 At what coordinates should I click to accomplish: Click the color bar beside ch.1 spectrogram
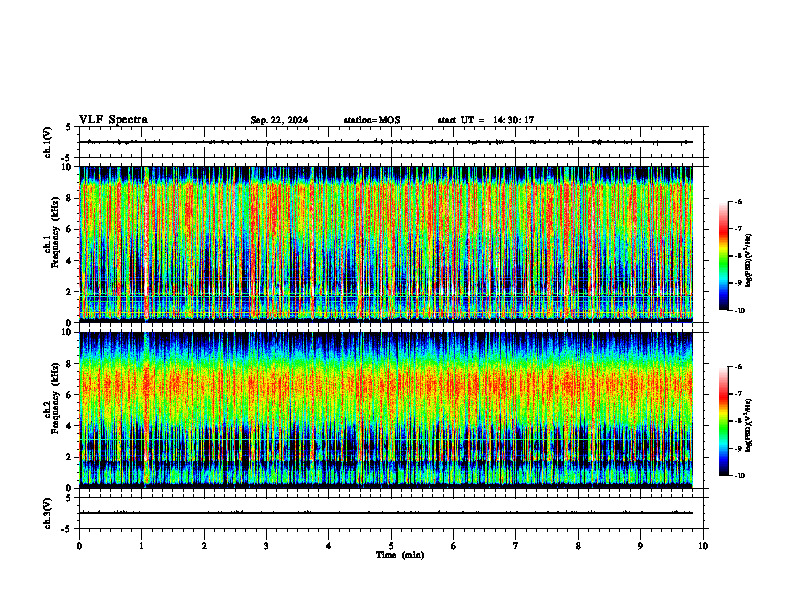(x=724, y=256)
